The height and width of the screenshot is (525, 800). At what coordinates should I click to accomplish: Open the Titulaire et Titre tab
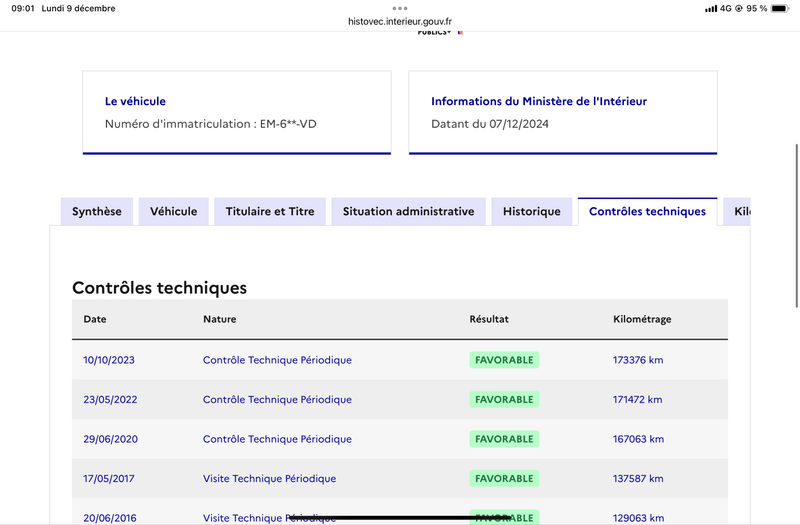tap(270, 211)
